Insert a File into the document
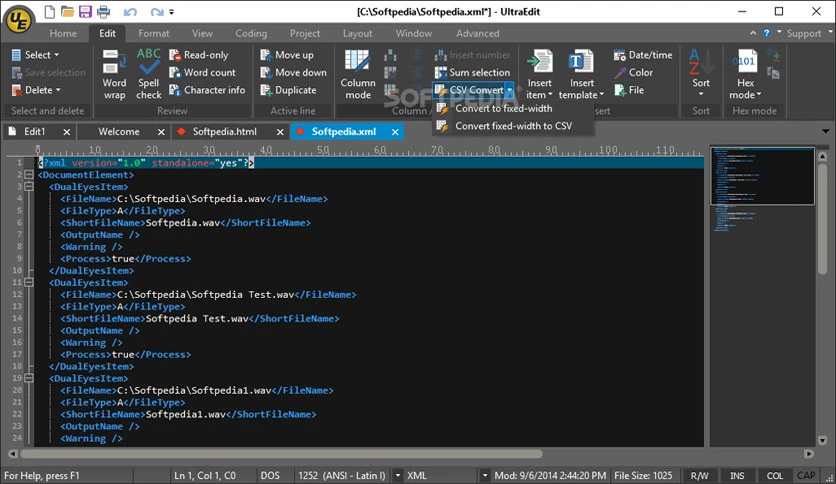This screenshot has height=484, width=836. point(629,90)
